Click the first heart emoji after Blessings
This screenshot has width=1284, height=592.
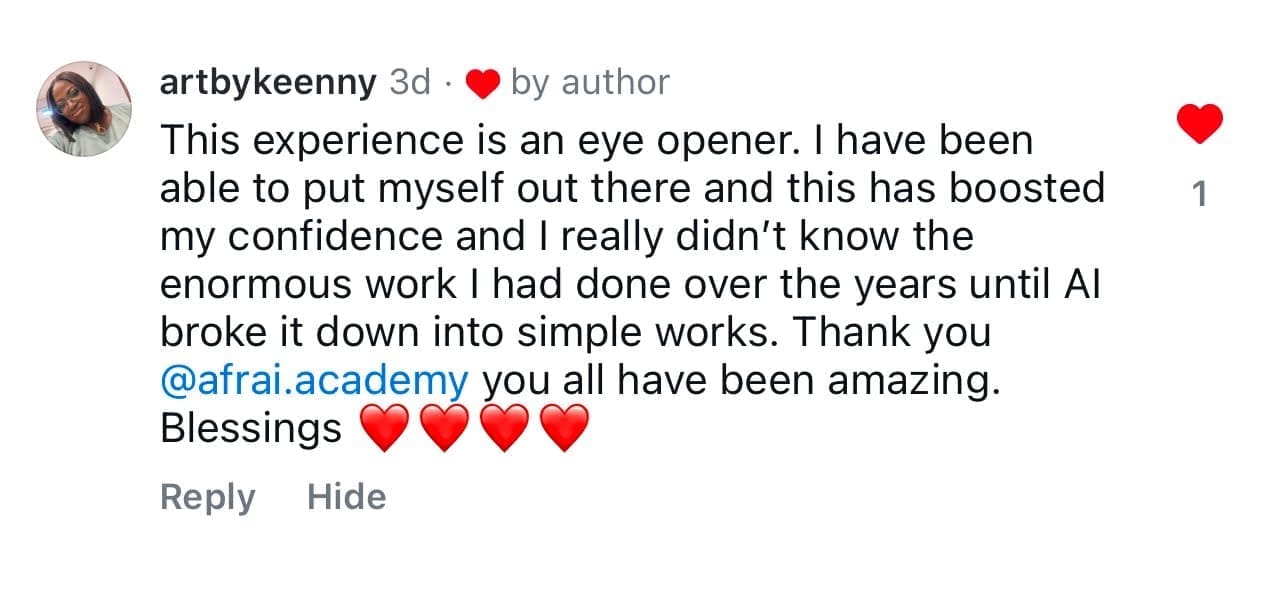pyautogui.click(x=383, y=431)
